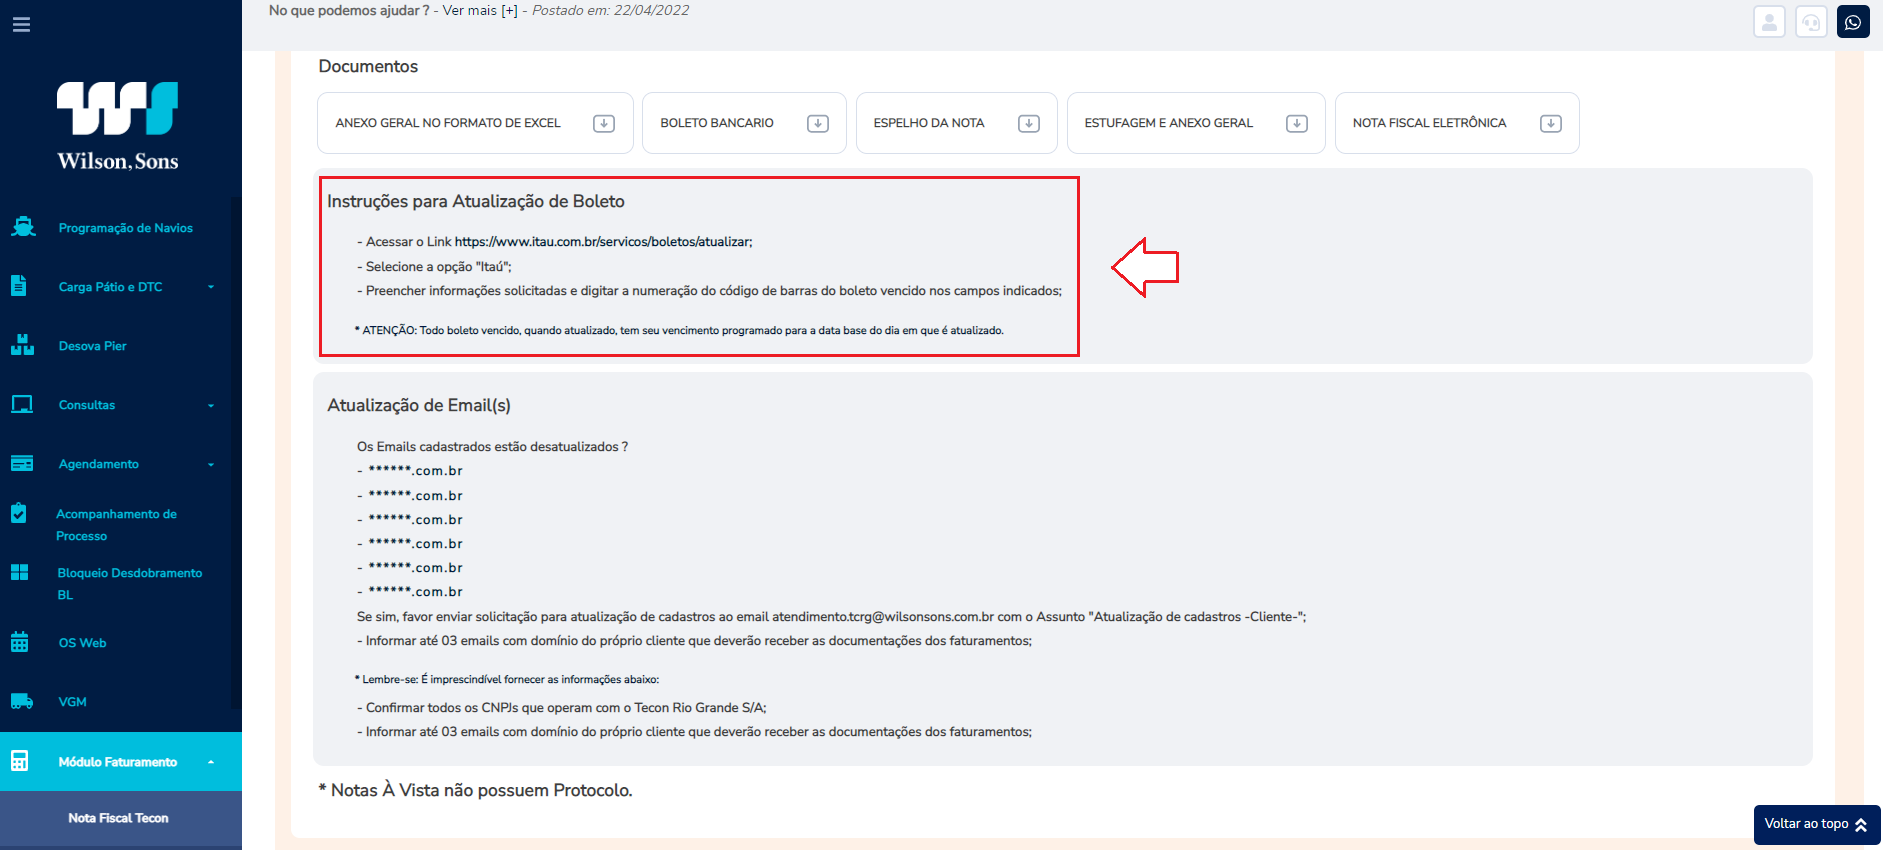
Task: Expand the Agendamento submenu arrow
Action: point(211,464)
